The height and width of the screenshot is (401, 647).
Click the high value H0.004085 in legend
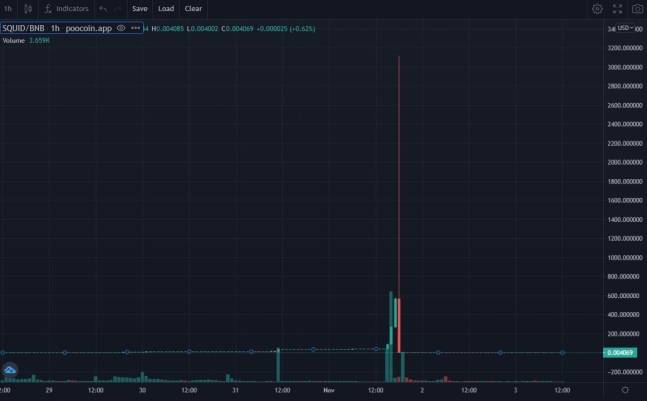[168, 29]
